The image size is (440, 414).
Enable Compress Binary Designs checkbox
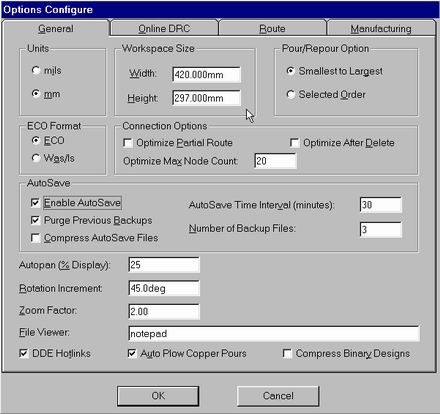click(287, 353)
